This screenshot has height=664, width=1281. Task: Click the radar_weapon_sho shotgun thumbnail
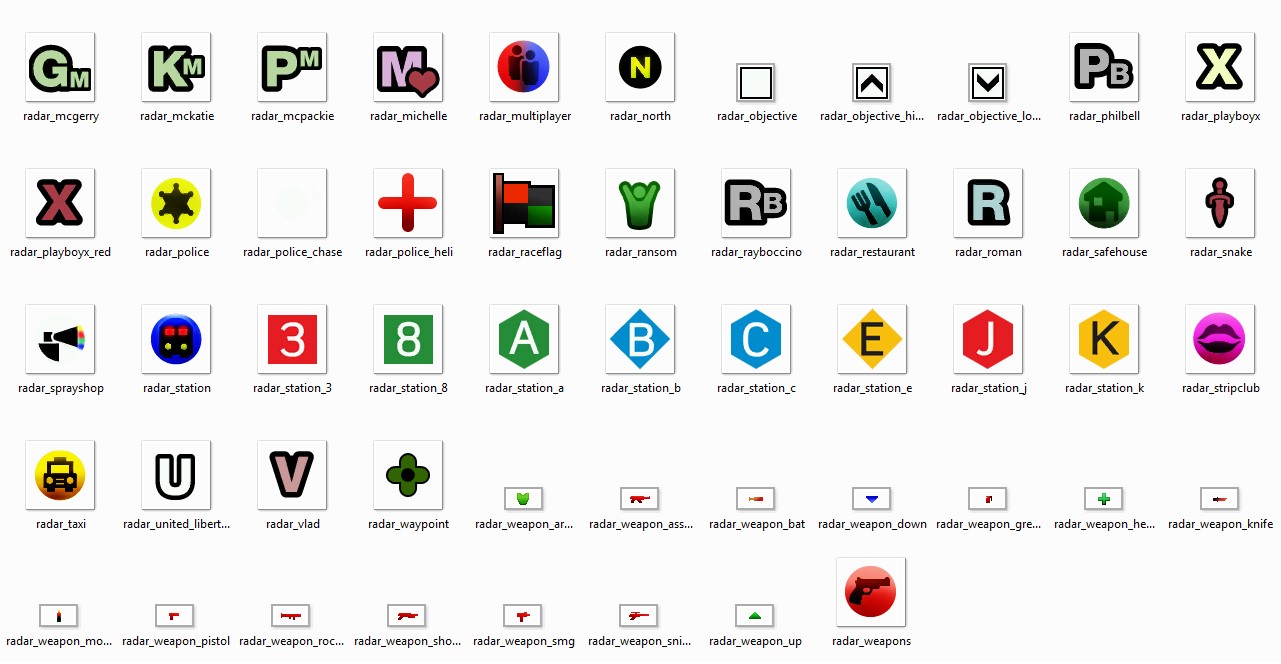click(x=407, y=615)
